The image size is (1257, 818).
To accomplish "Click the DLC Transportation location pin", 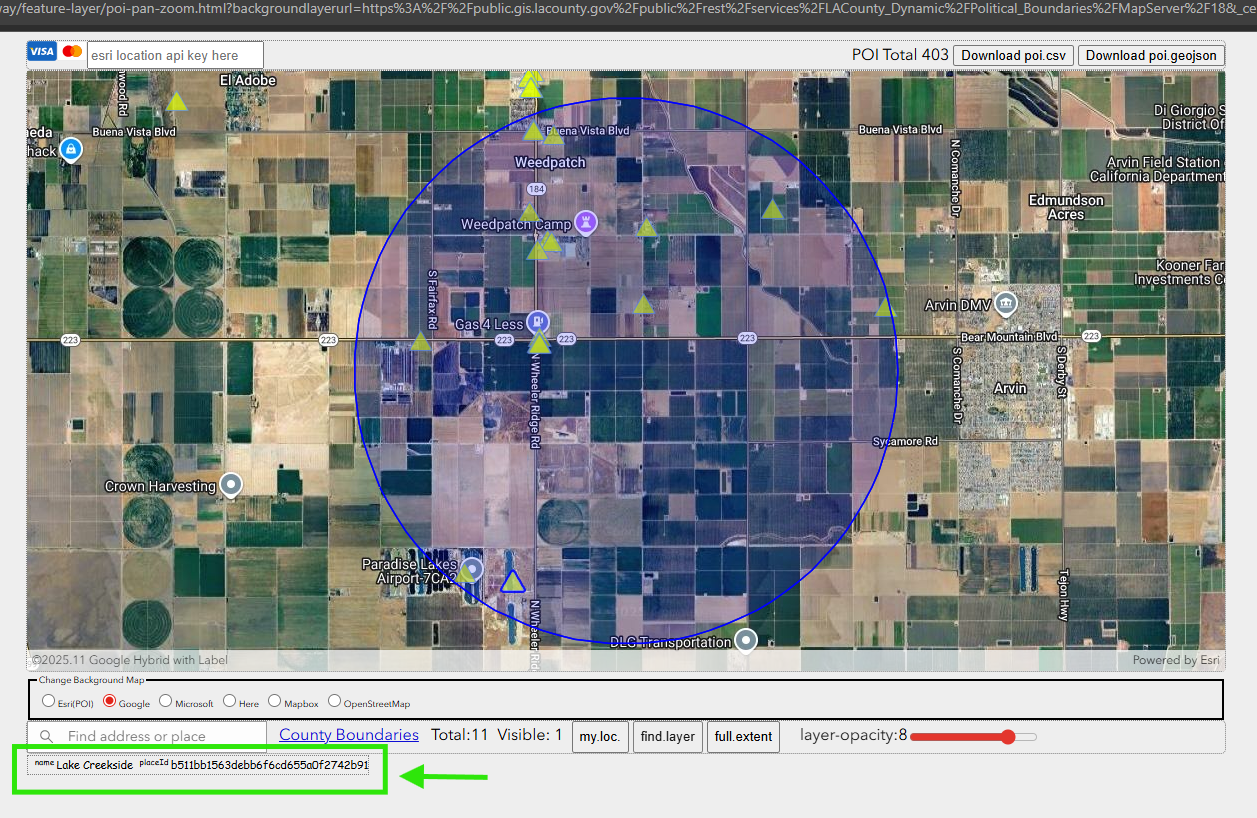I will (x=745, y=640).
